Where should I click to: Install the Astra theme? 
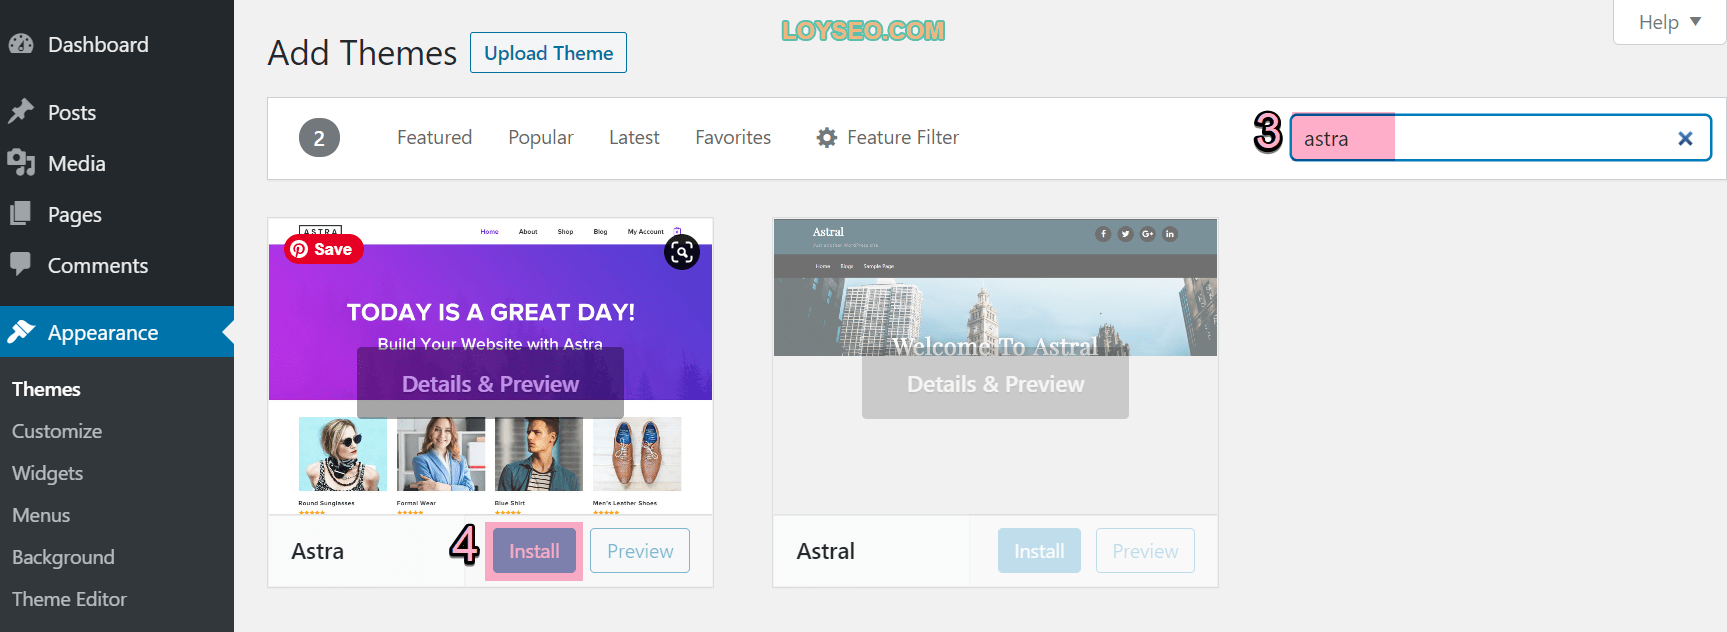click(534, 551)
